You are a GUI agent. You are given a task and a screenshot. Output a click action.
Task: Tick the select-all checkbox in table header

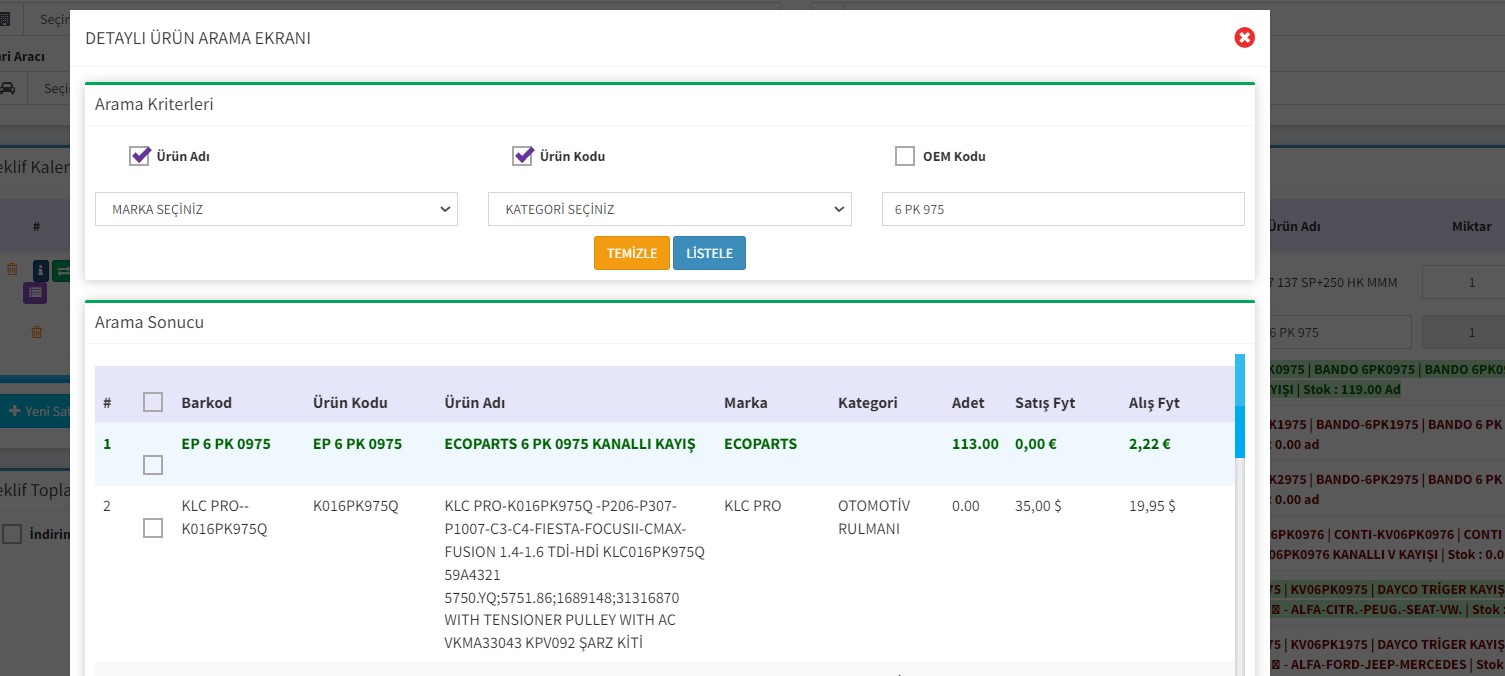click(x=153, y=402)
